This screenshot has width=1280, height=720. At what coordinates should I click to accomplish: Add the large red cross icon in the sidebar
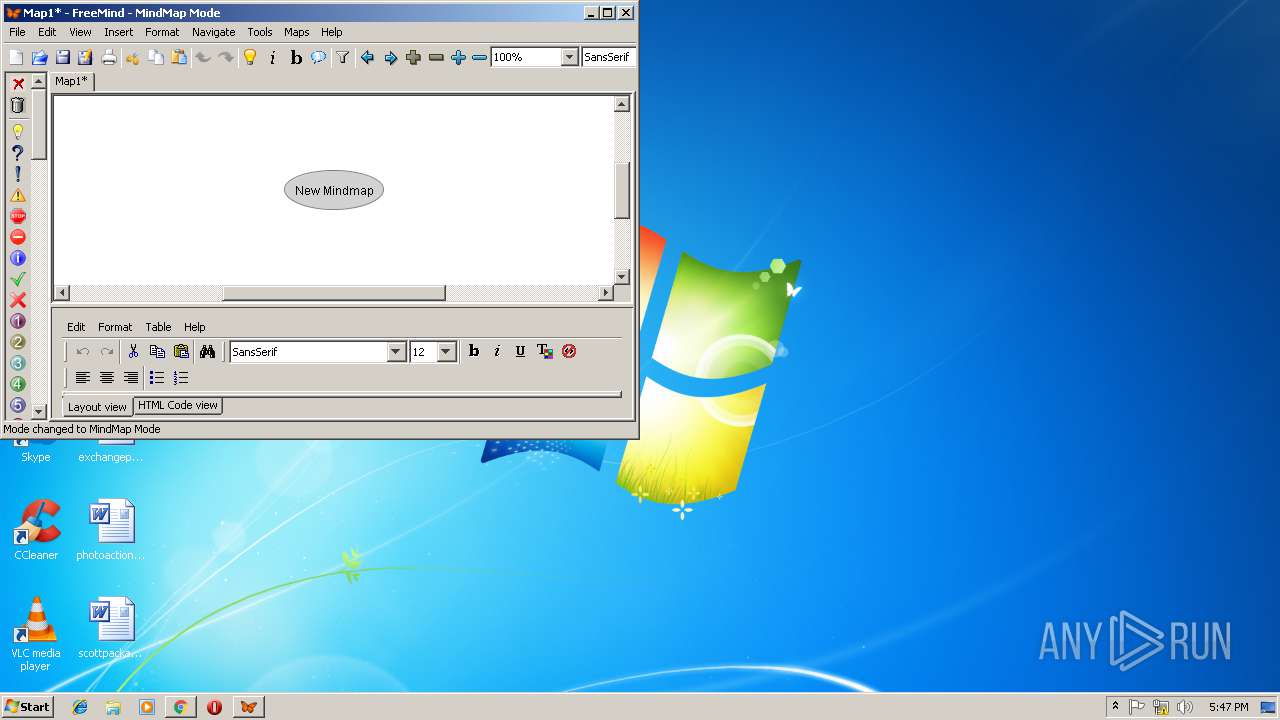pos(17,300)
